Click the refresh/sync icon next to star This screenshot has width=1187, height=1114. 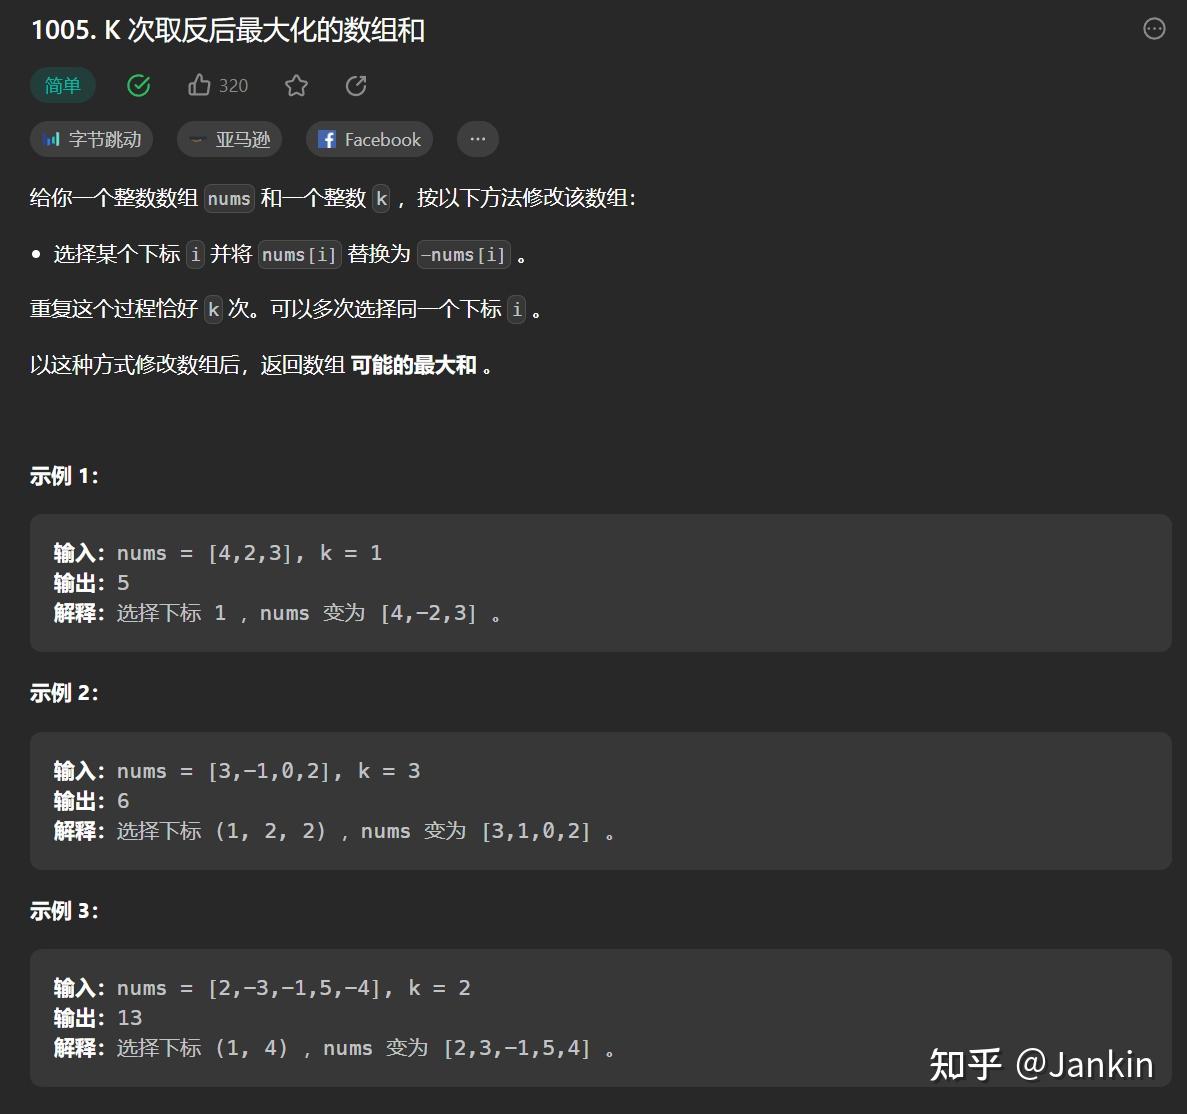point(356,86)
